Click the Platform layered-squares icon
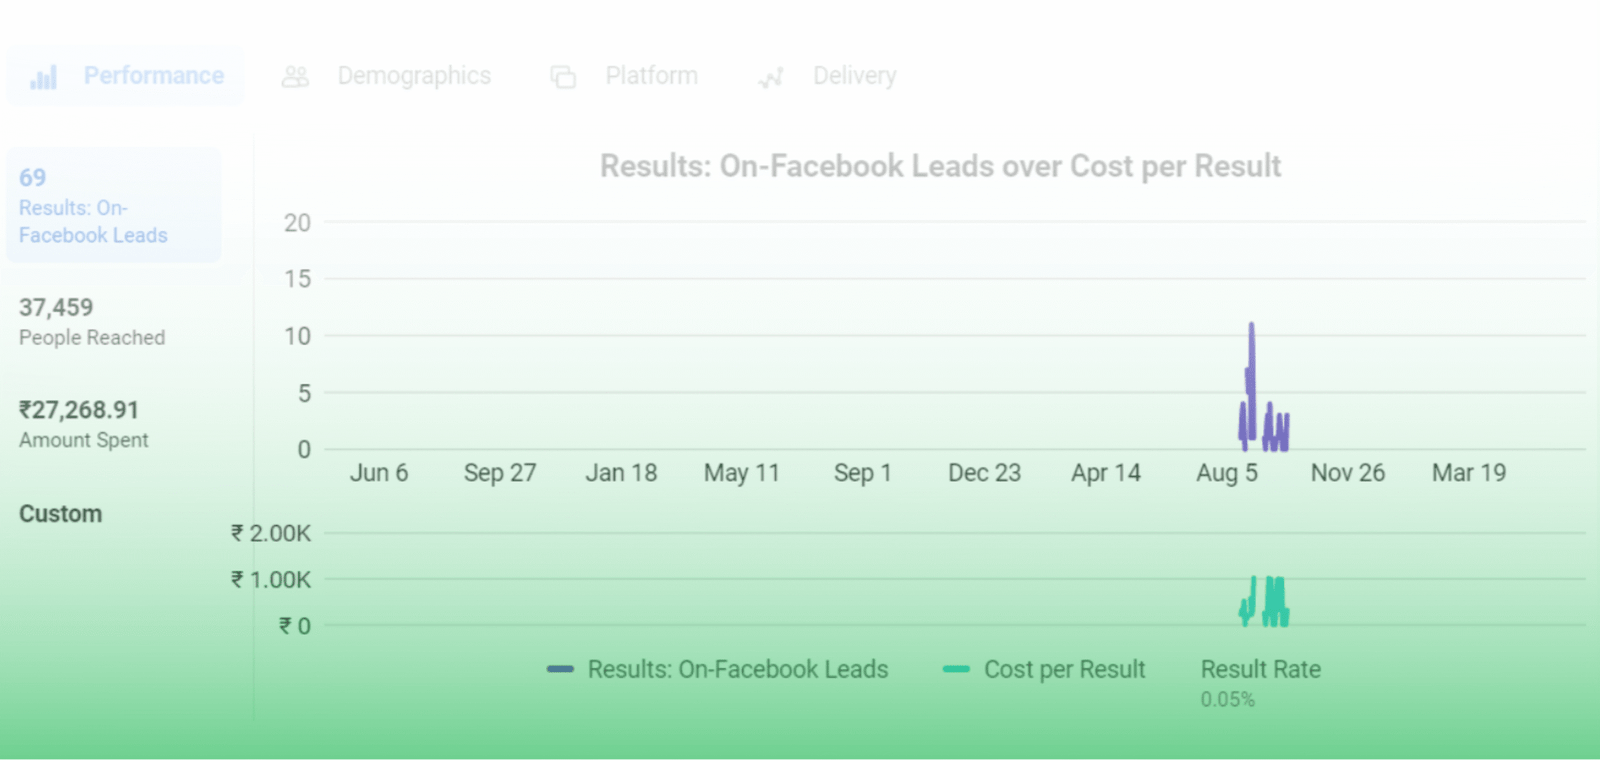This screenshot has width=1600, height=760. tap(563, 75)
